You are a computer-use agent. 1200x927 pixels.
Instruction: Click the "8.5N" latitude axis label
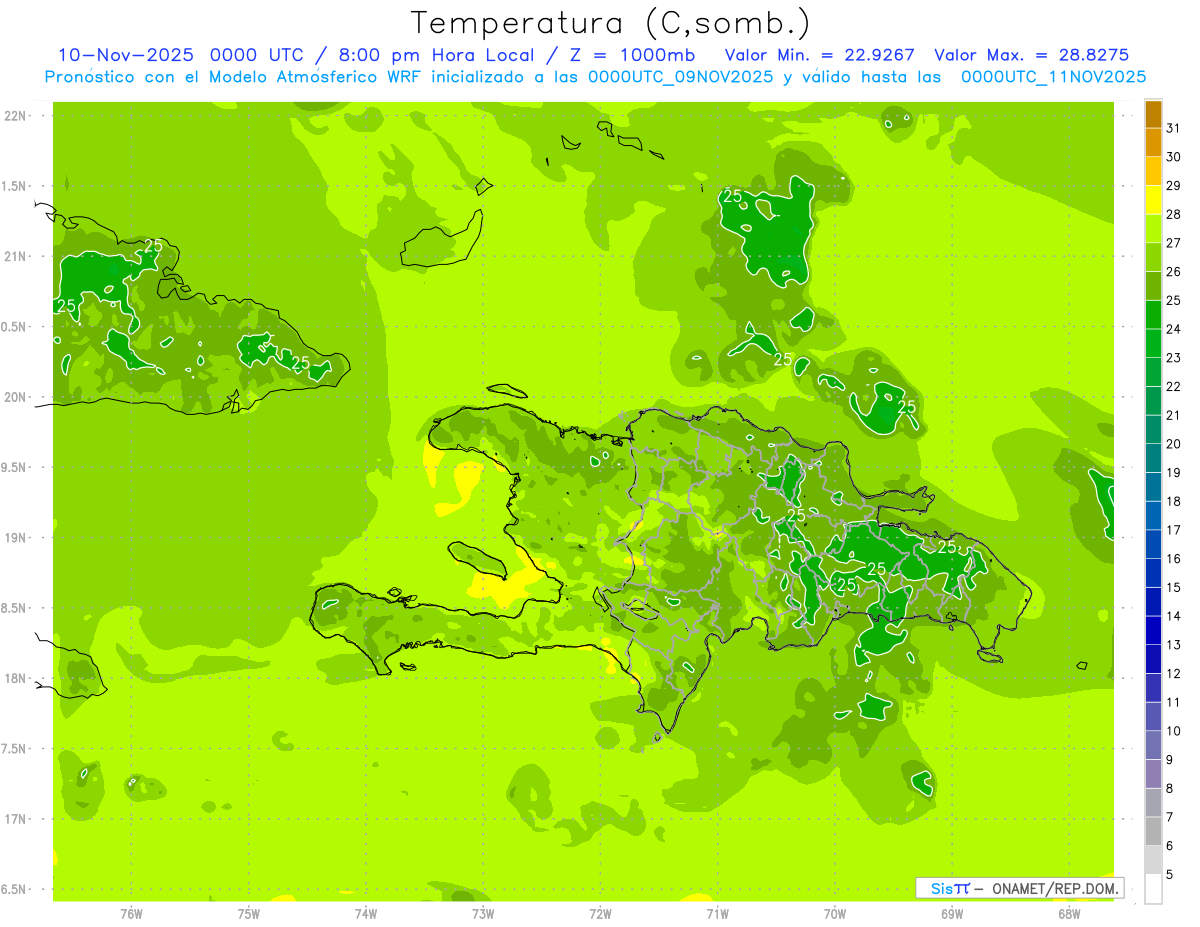(15, 608)
